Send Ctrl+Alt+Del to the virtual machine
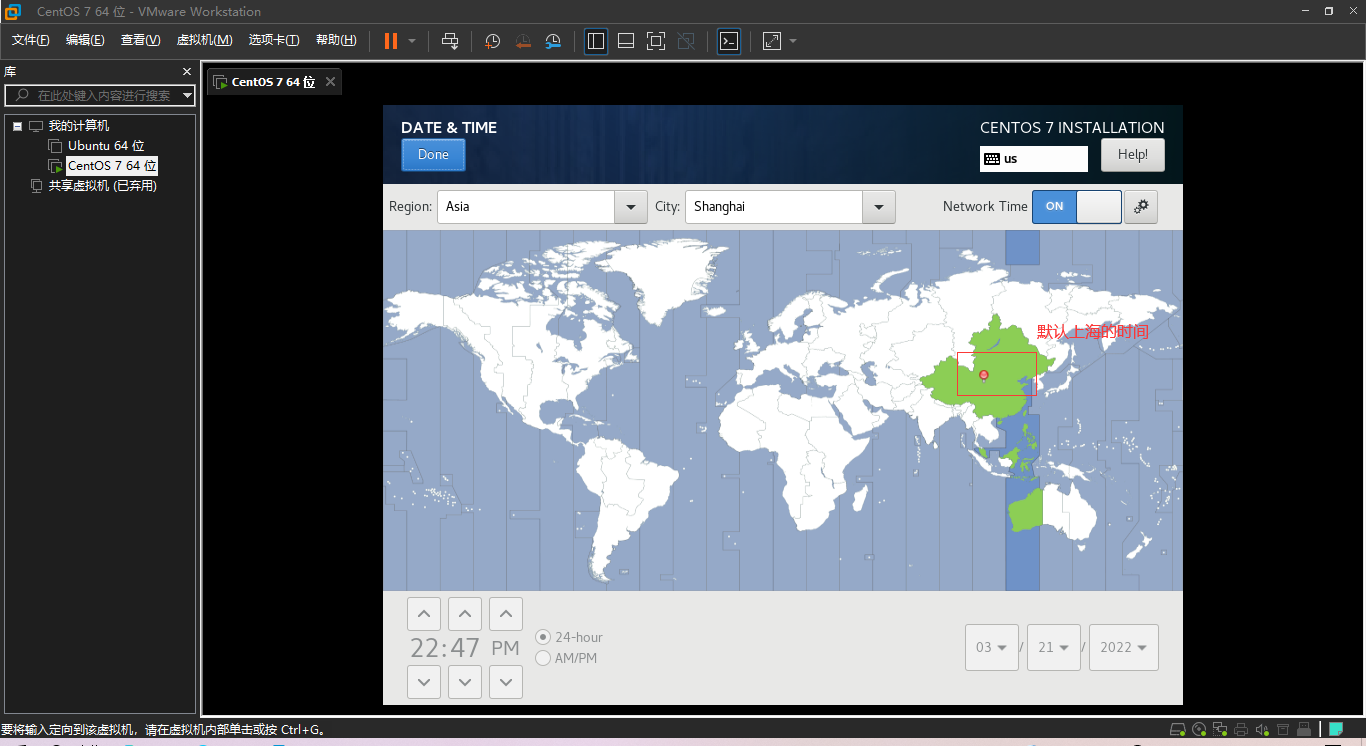1366x746 pixels. pos(450,41)
